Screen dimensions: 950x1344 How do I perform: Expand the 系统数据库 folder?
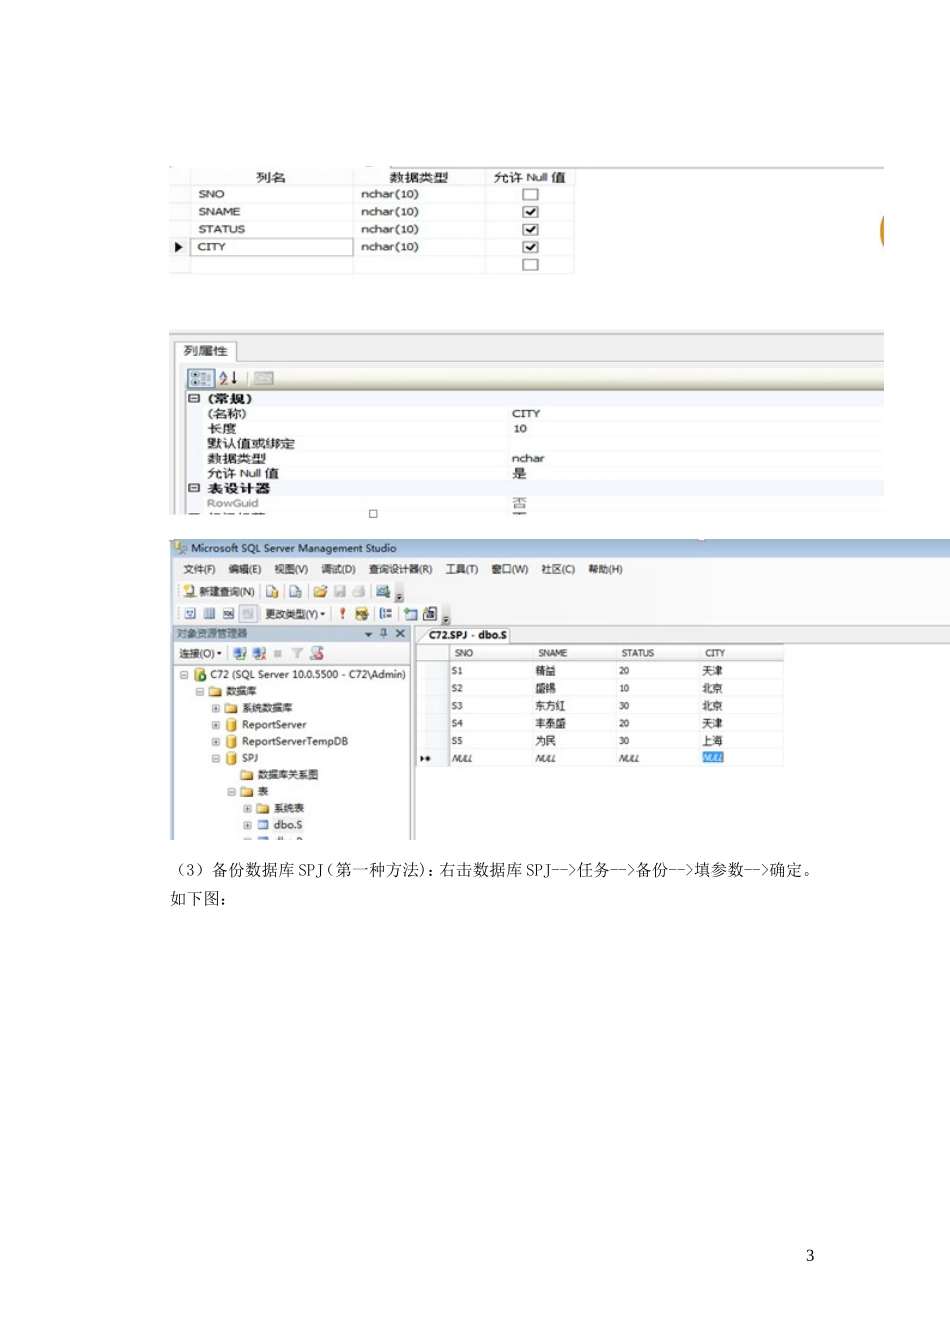pos(215,708)
